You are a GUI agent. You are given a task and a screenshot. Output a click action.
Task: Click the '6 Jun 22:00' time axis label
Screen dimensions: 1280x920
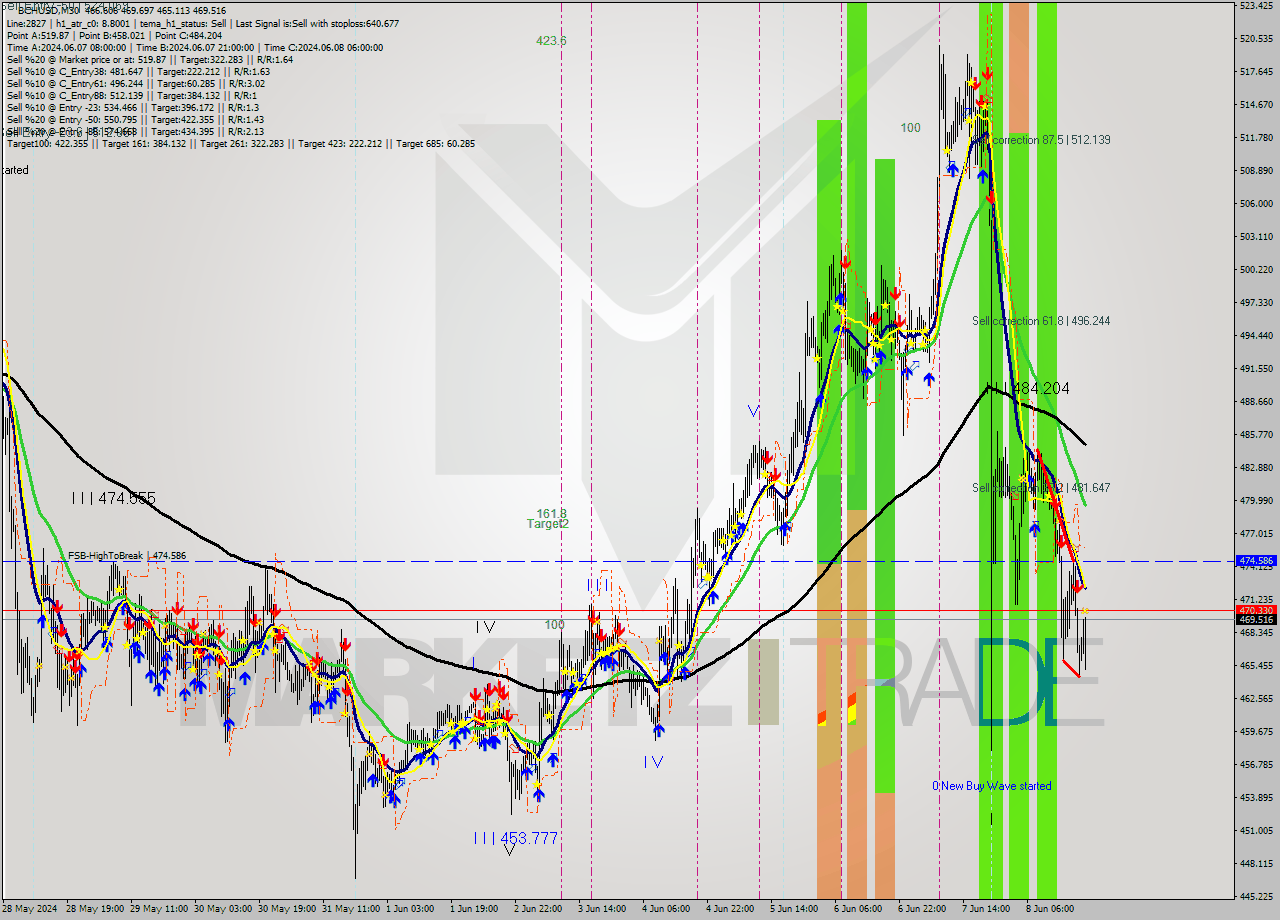tap(922, 909)
